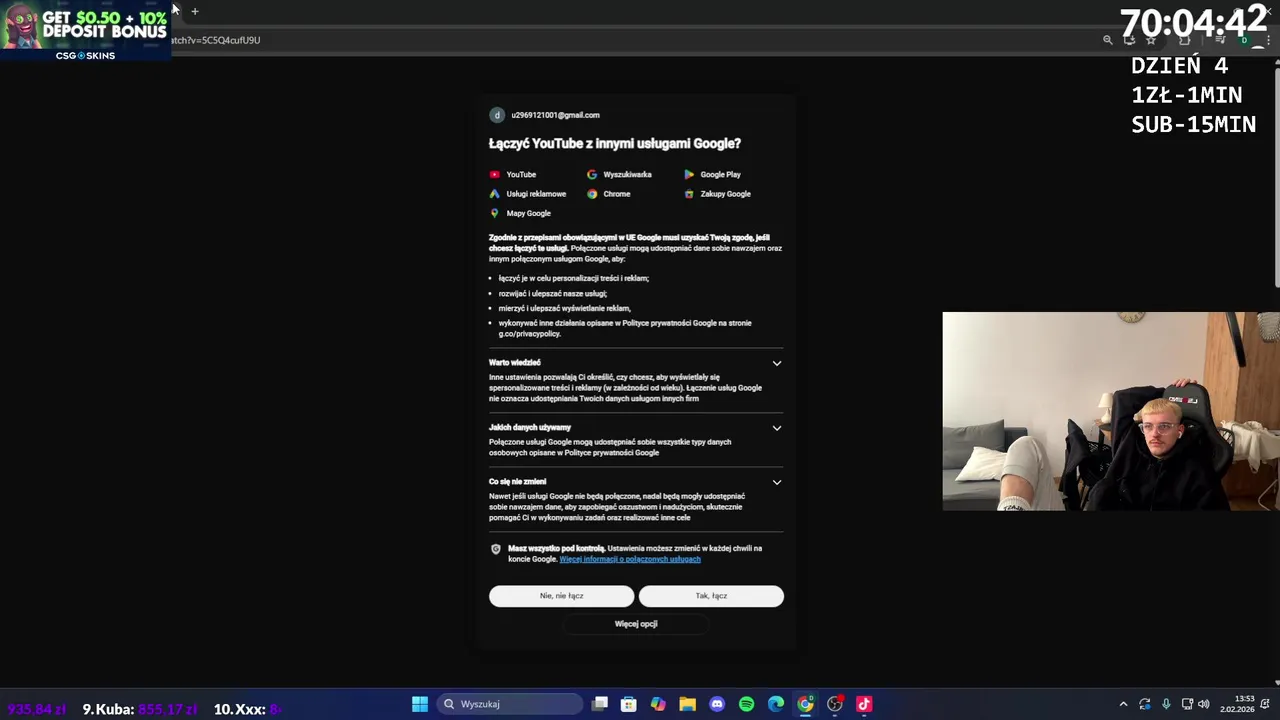Click the Usługi reklamowe icon
The image size is (1280, 720).
point(494,194)
